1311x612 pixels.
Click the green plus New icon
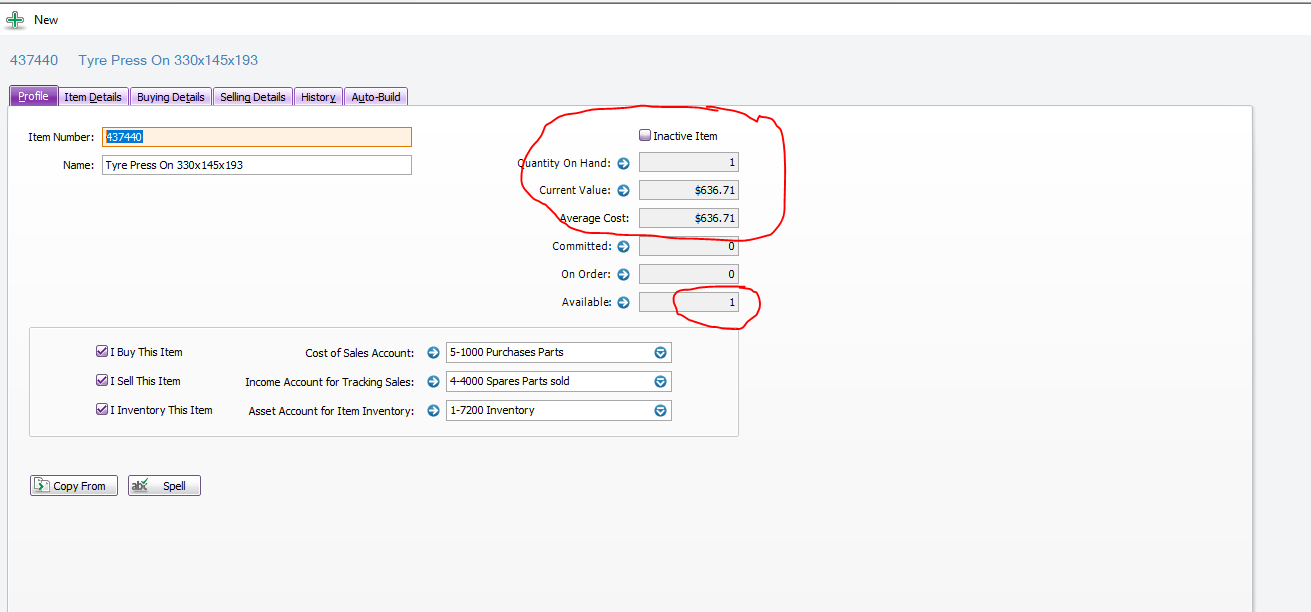pyautogui.click(x=15, y=19)
